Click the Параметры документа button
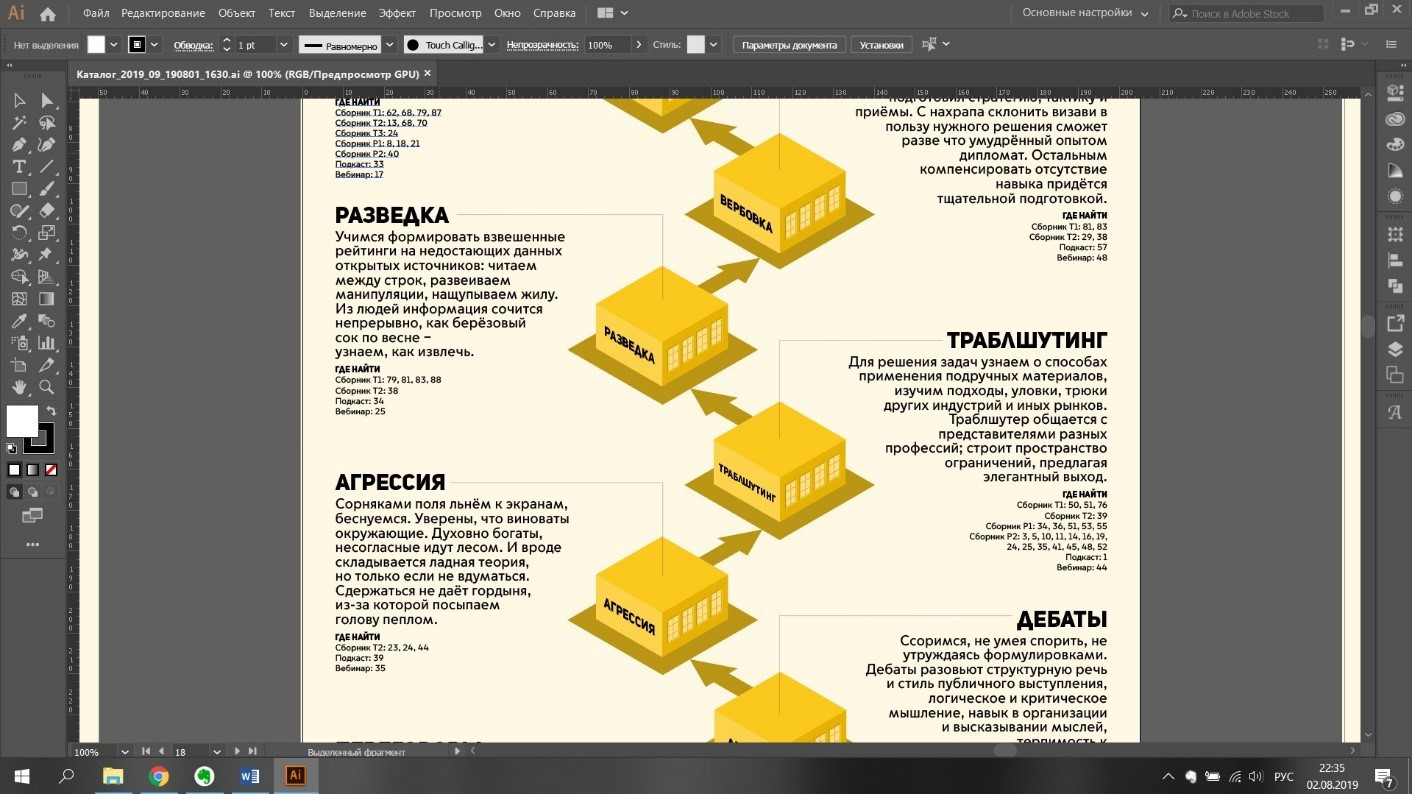The width and height of the screenshot is (1412, 794). pyautogui.click(x=789, y=45)
